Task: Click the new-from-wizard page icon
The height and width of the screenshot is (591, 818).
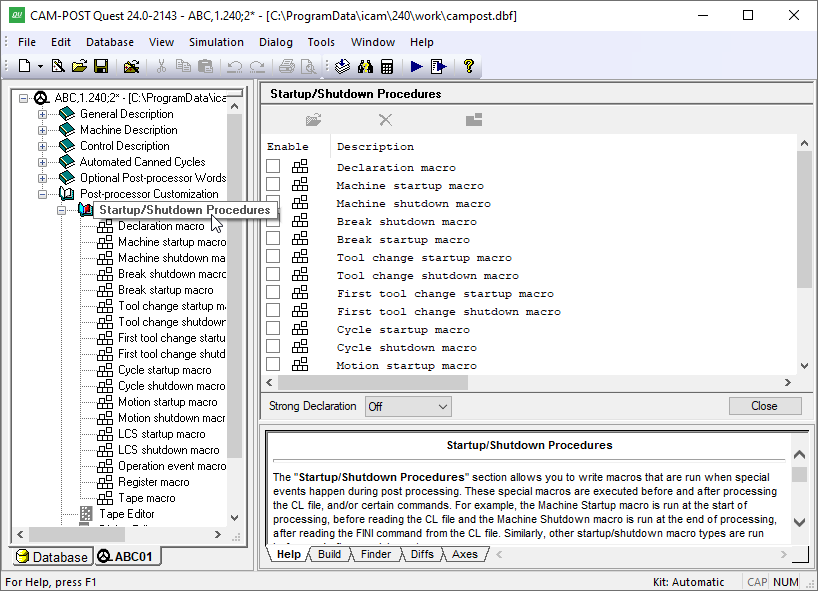Action: (58, 66)
